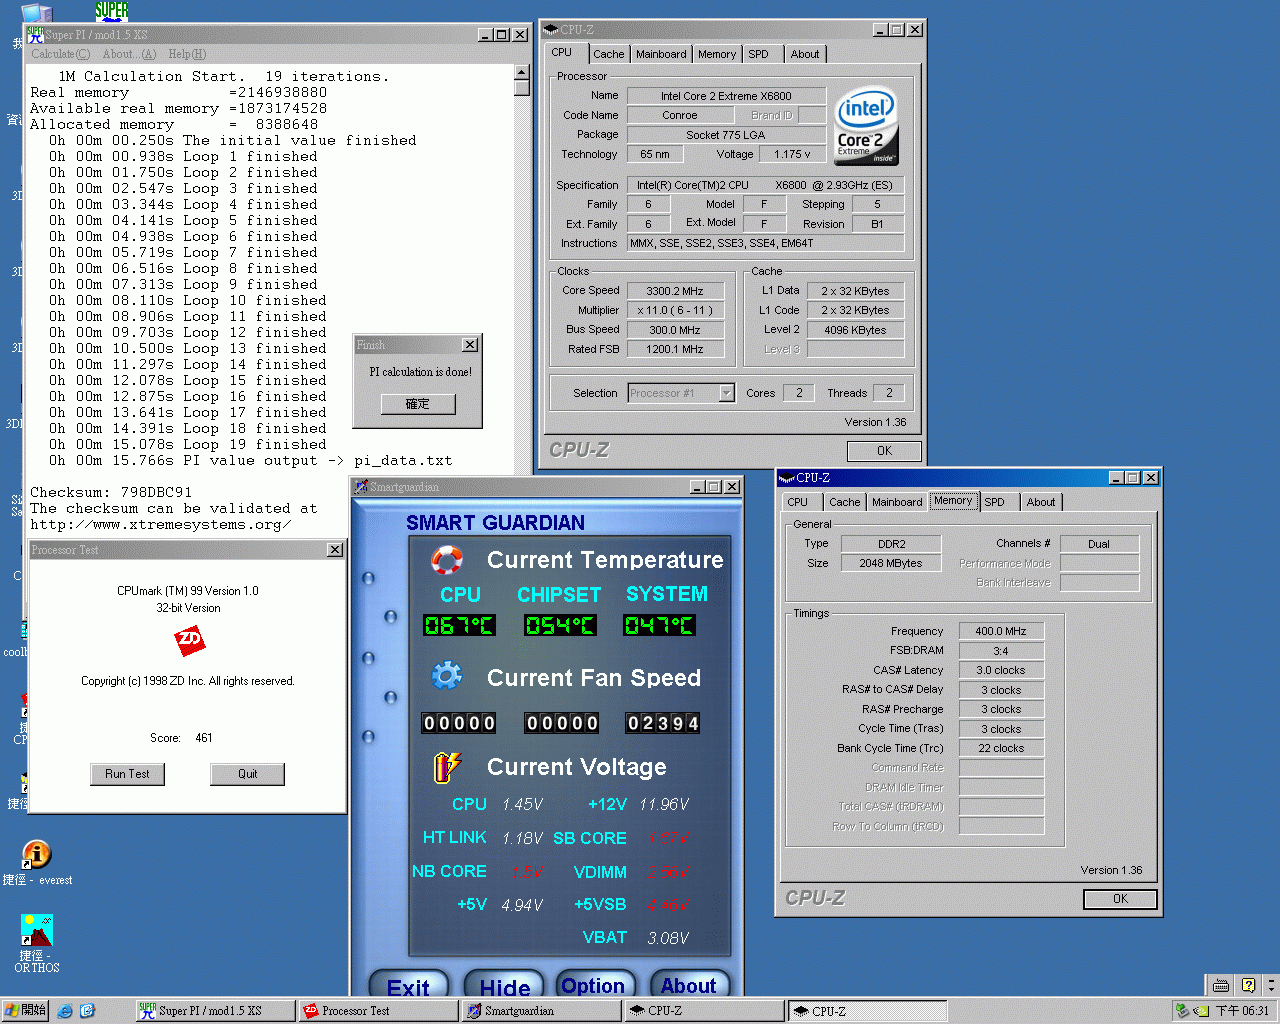
Task: Click the lifebuoy icon beside Current Temperature
Action: coord(446,560)
